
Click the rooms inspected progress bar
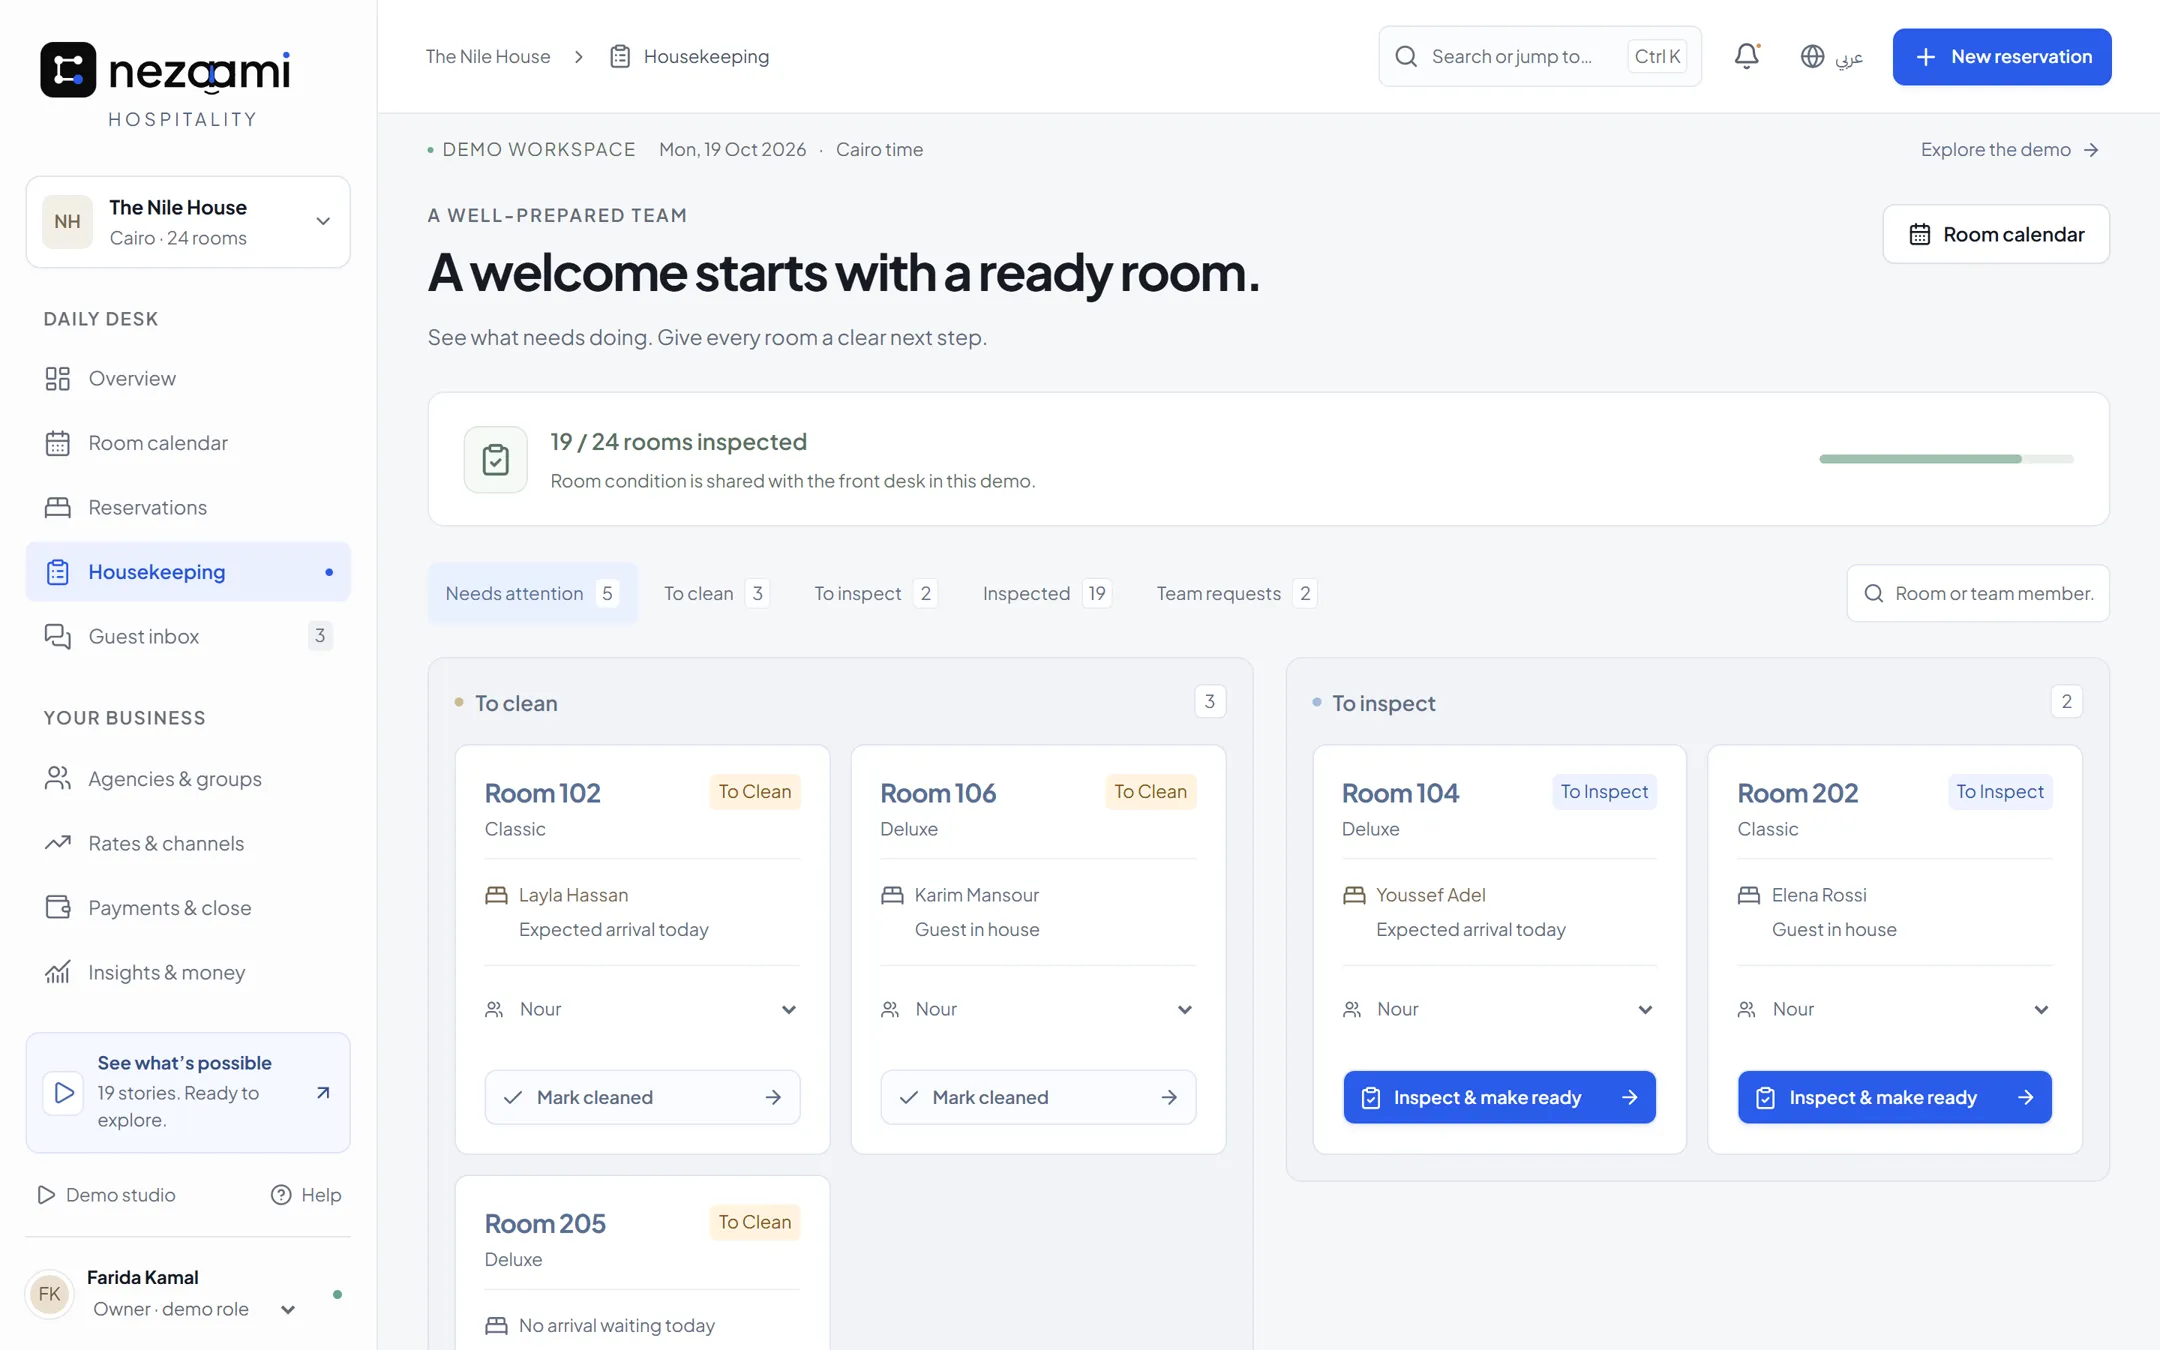point(1946,459)
